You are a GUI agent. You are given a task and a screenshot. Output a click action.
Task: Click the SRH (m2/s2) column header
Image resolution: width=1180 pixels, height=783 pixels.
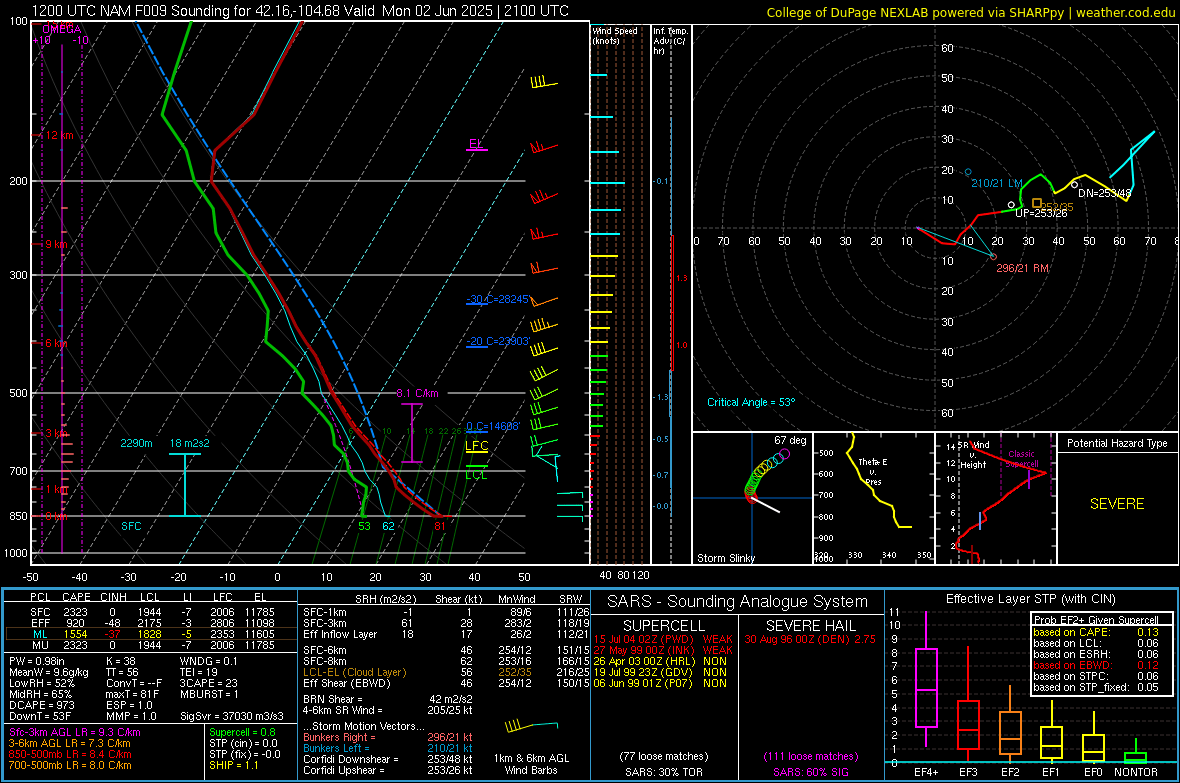coord(385,599)
